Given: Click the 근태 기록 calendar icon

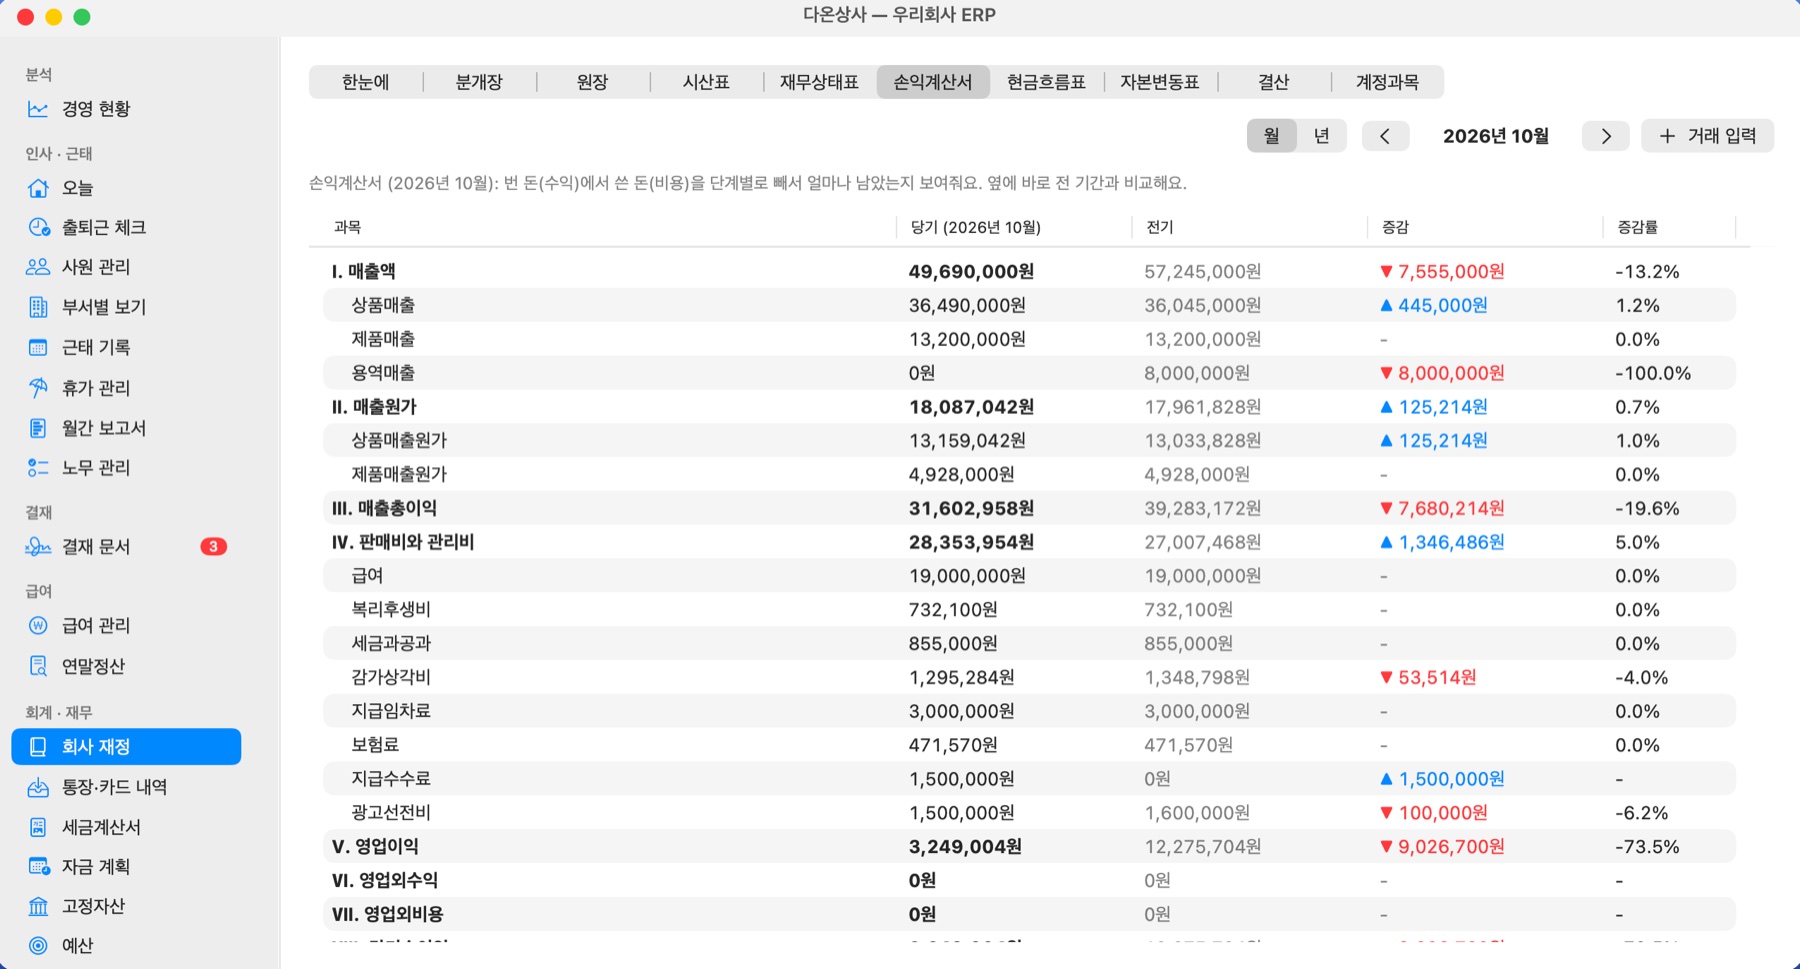Looking at the screenshot, I should pos(38,347).
